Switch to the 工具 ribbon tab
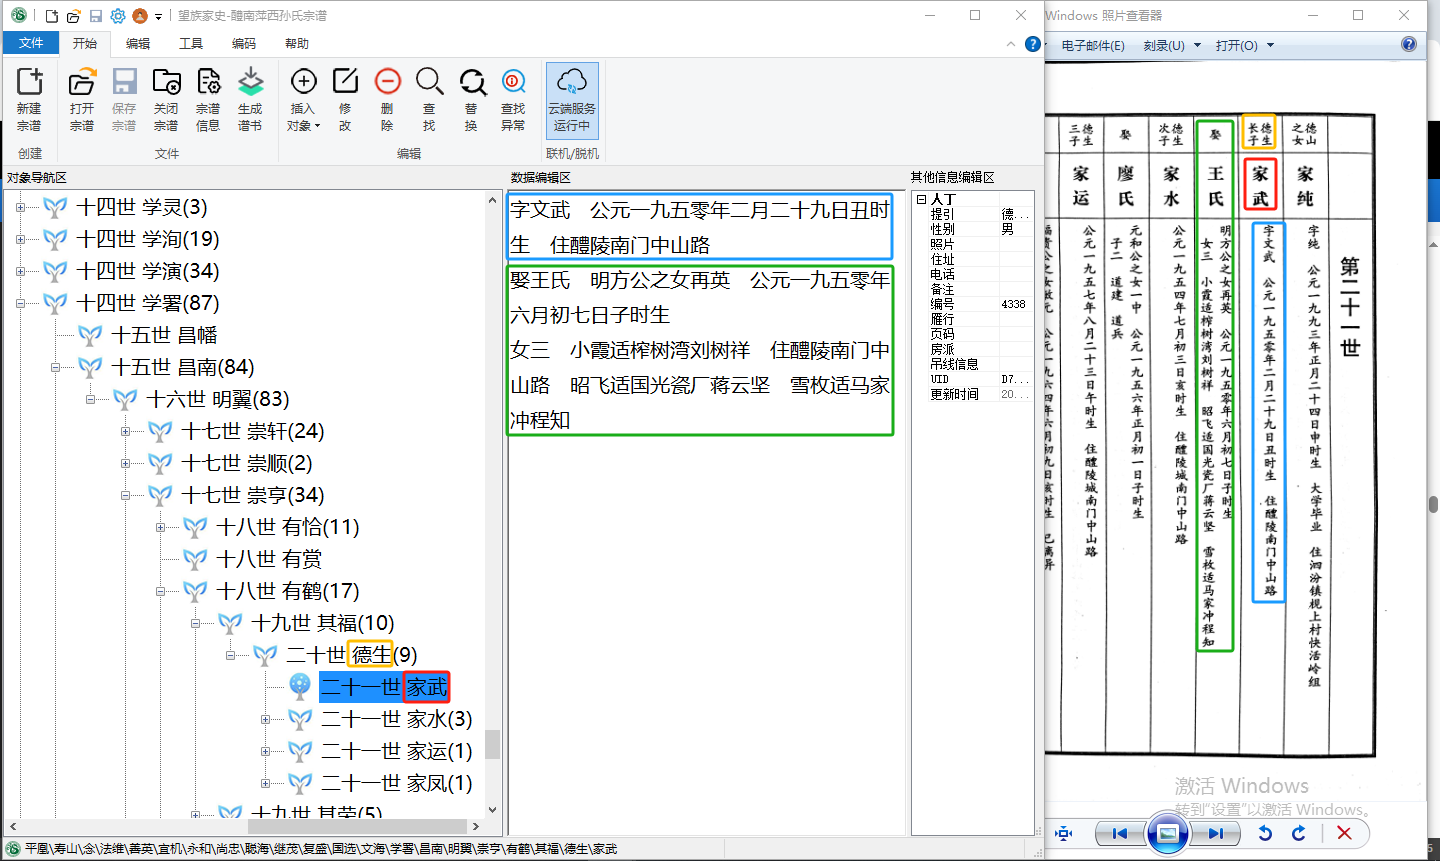The height and width of the screenshot is (861, 1440). click(191, 43)
